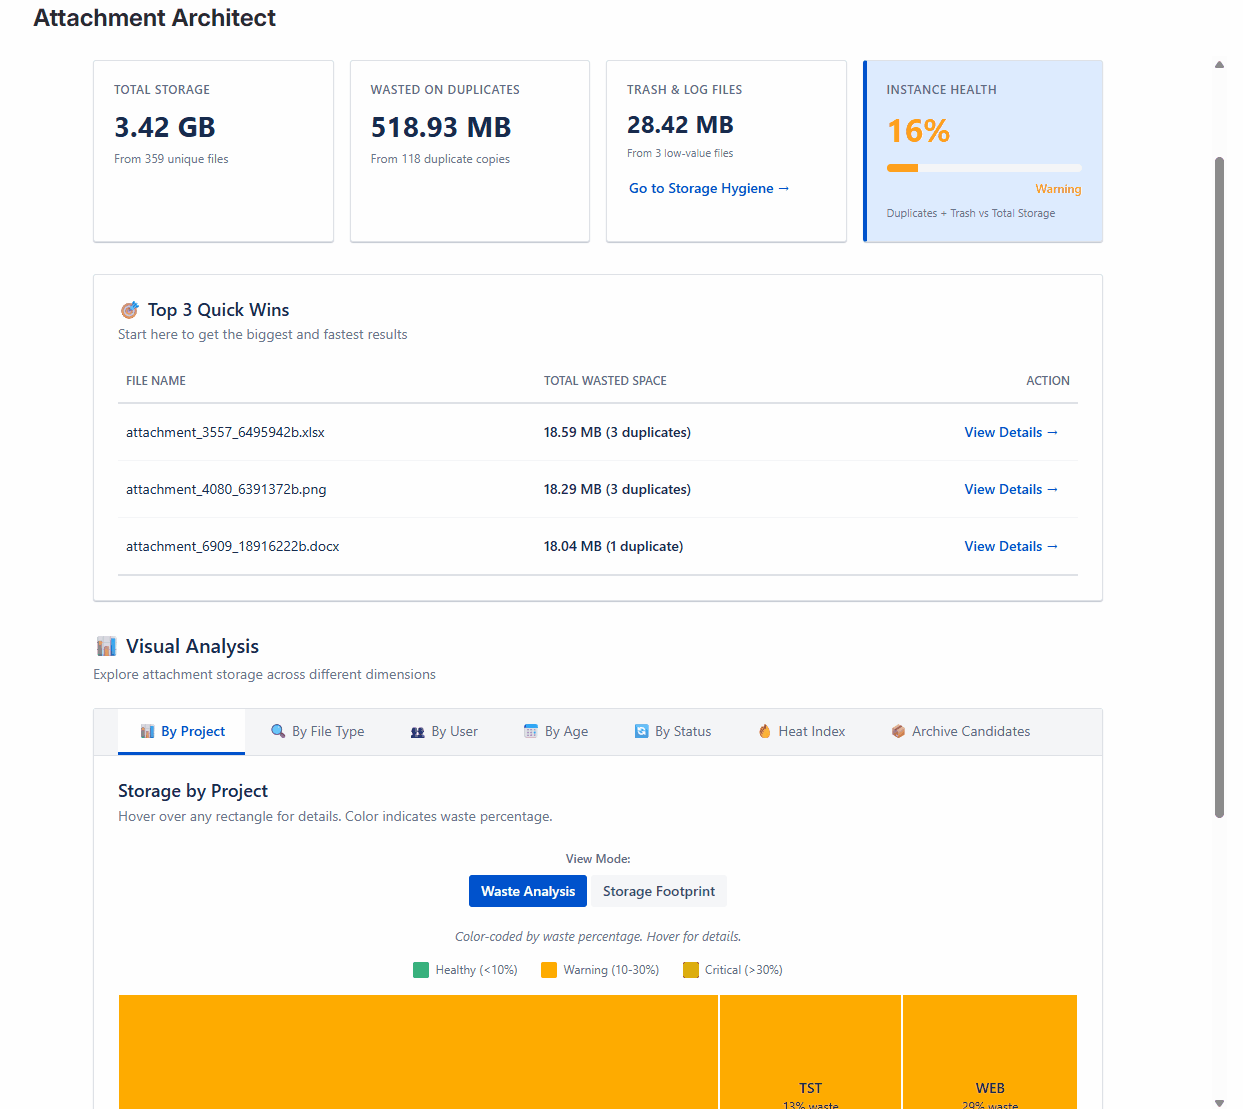Select the Waste Analysis view mode
This screenshot has width=1243, height=1109.
coord(527,891)
